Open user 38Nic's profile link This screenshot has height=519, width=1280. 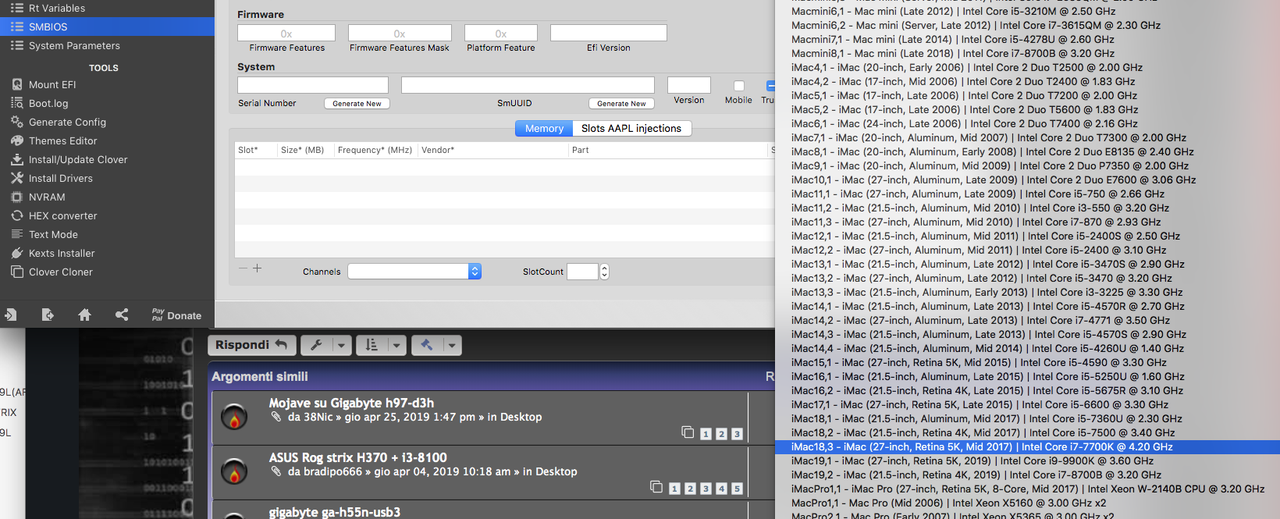pos(319,417)
